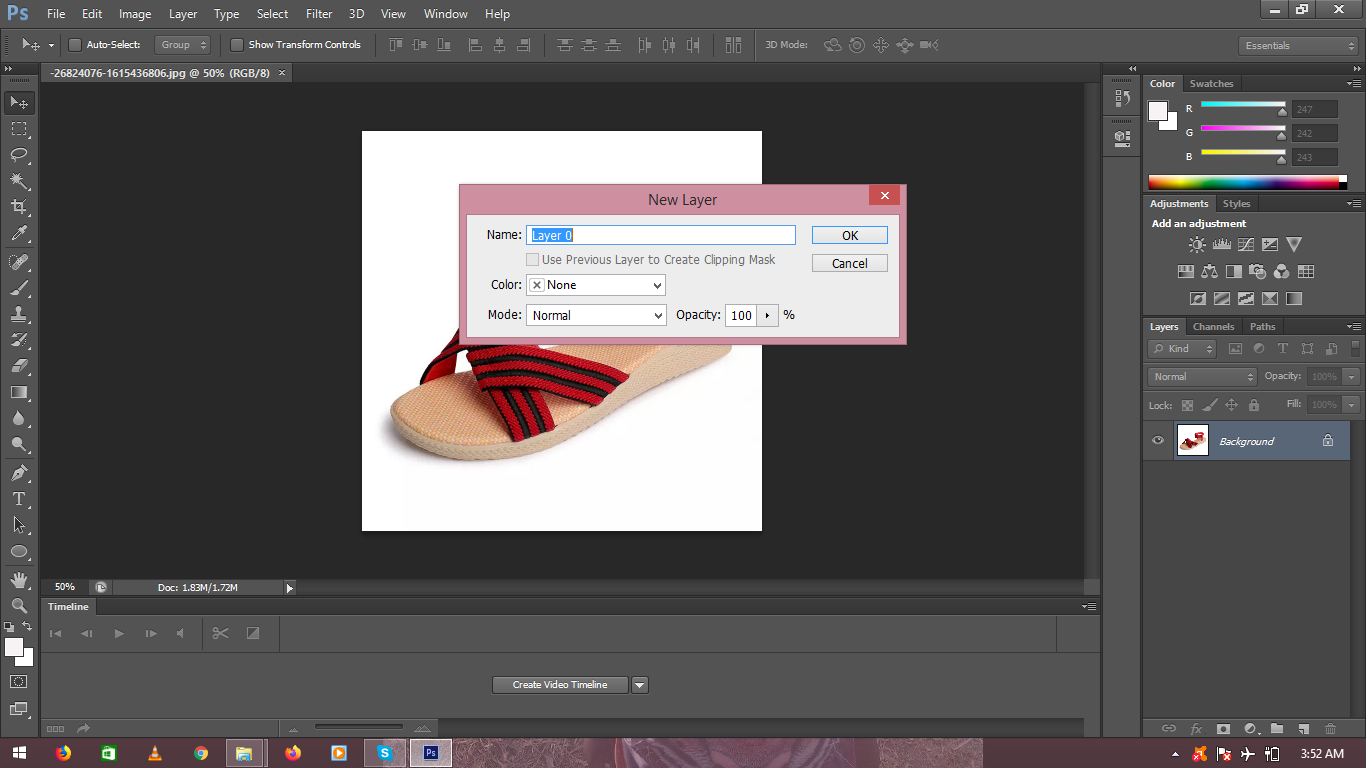This screenshot has width=1366, height=768.
Task: Click the Create Video Timeline button
Action: (560, 685)
